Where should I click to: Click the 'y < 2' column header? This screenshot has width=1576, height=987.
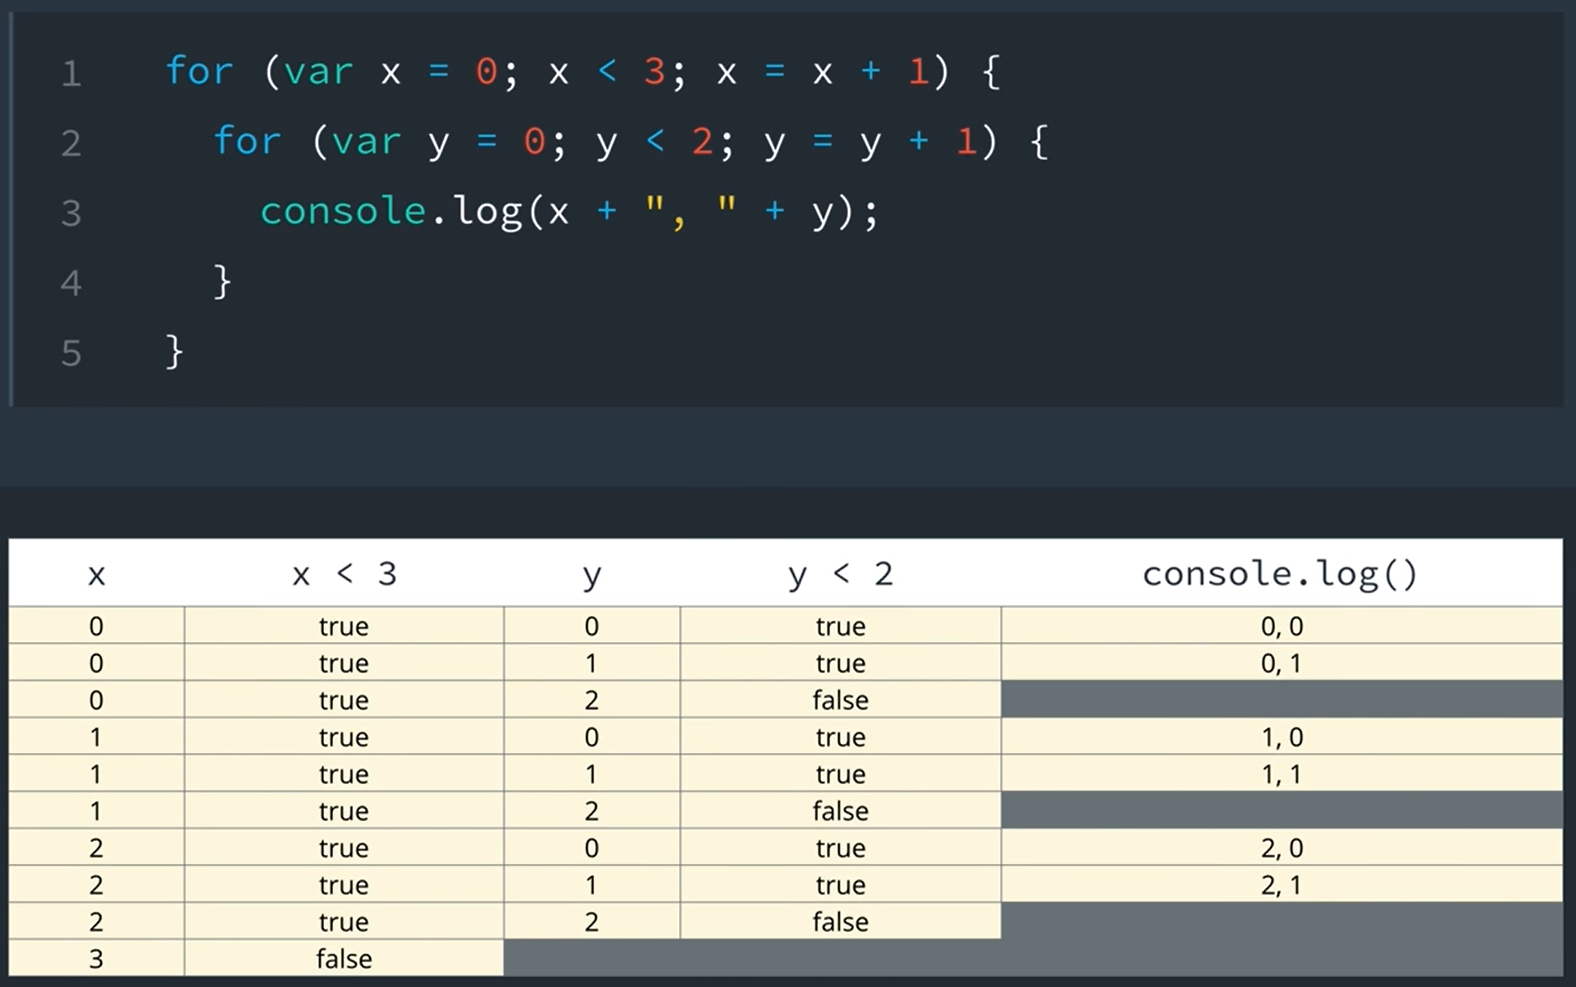[x=840, y=575]
